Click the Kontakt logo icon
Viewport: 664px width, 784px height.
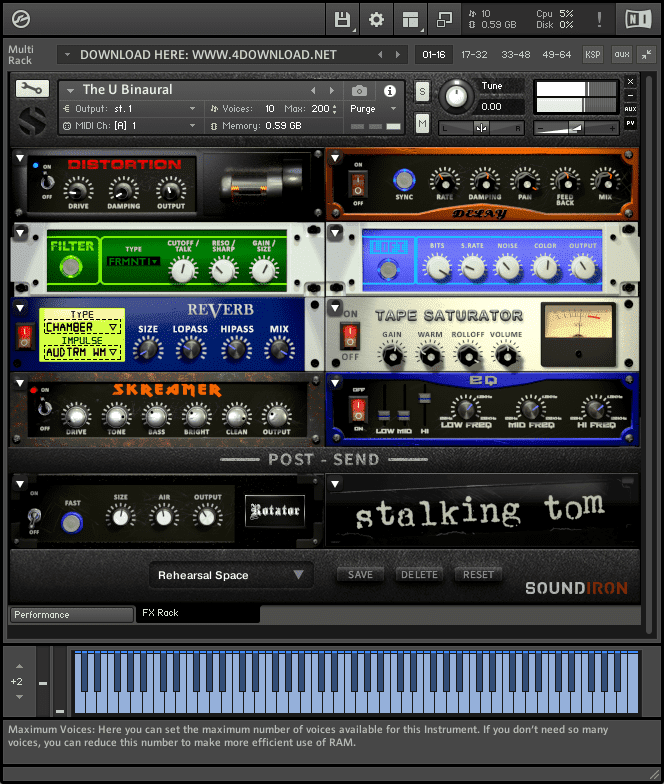tap(21, 20)
